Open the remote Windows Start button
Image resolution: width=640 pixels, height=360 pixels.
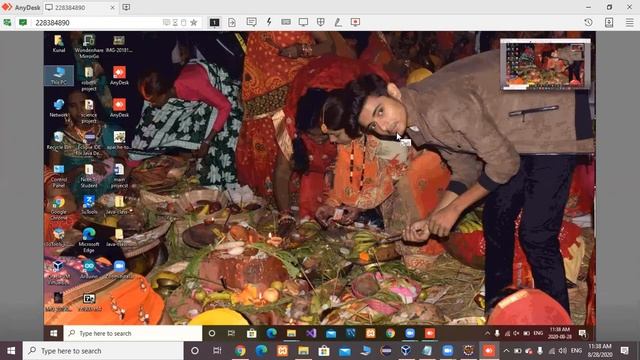[53, 333]
